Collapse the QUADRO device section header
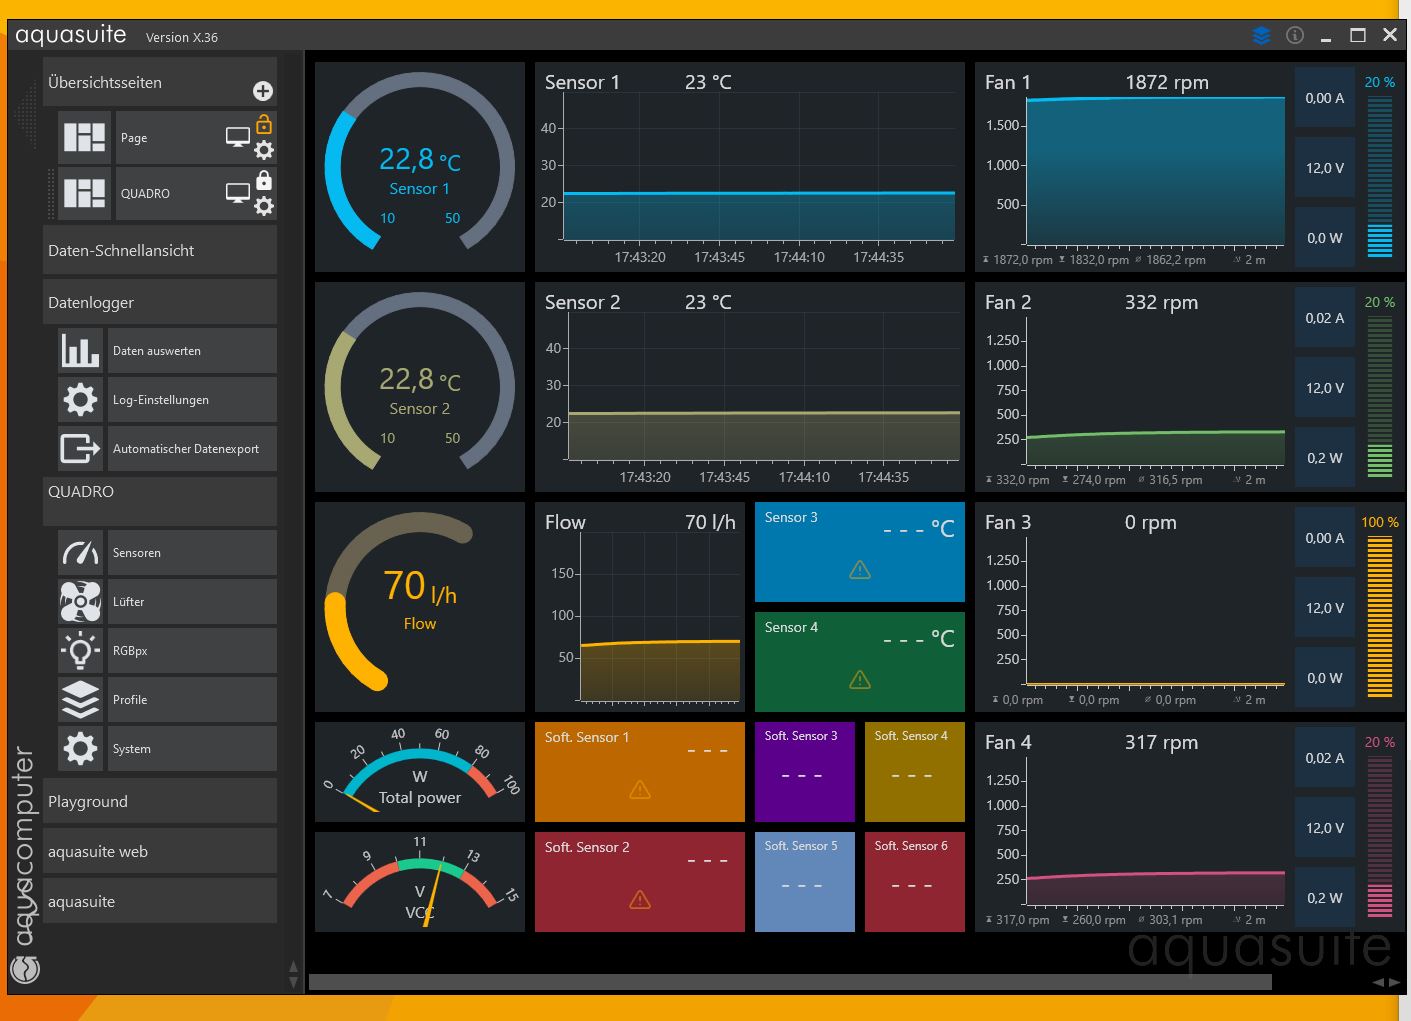Image resolution: width=1411 pixels, height=1021 pixels. point(160,501)
